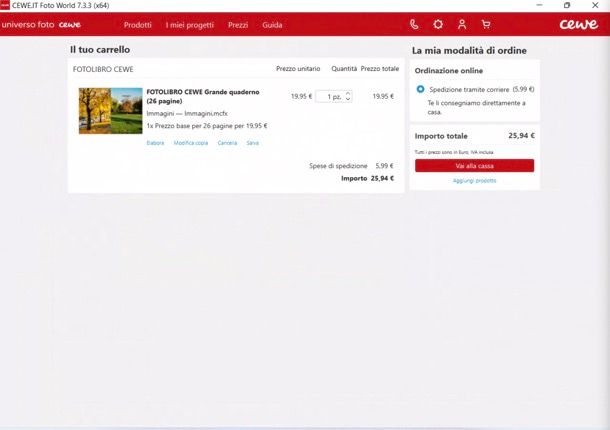Click 1x Prezzo base per 26 pagine text
Screen dimensions: 610x430
tap(207, 126)
